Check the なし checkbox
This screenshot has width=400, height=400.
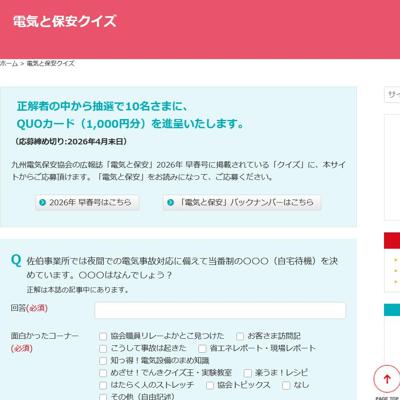click(x=286, y=385)
